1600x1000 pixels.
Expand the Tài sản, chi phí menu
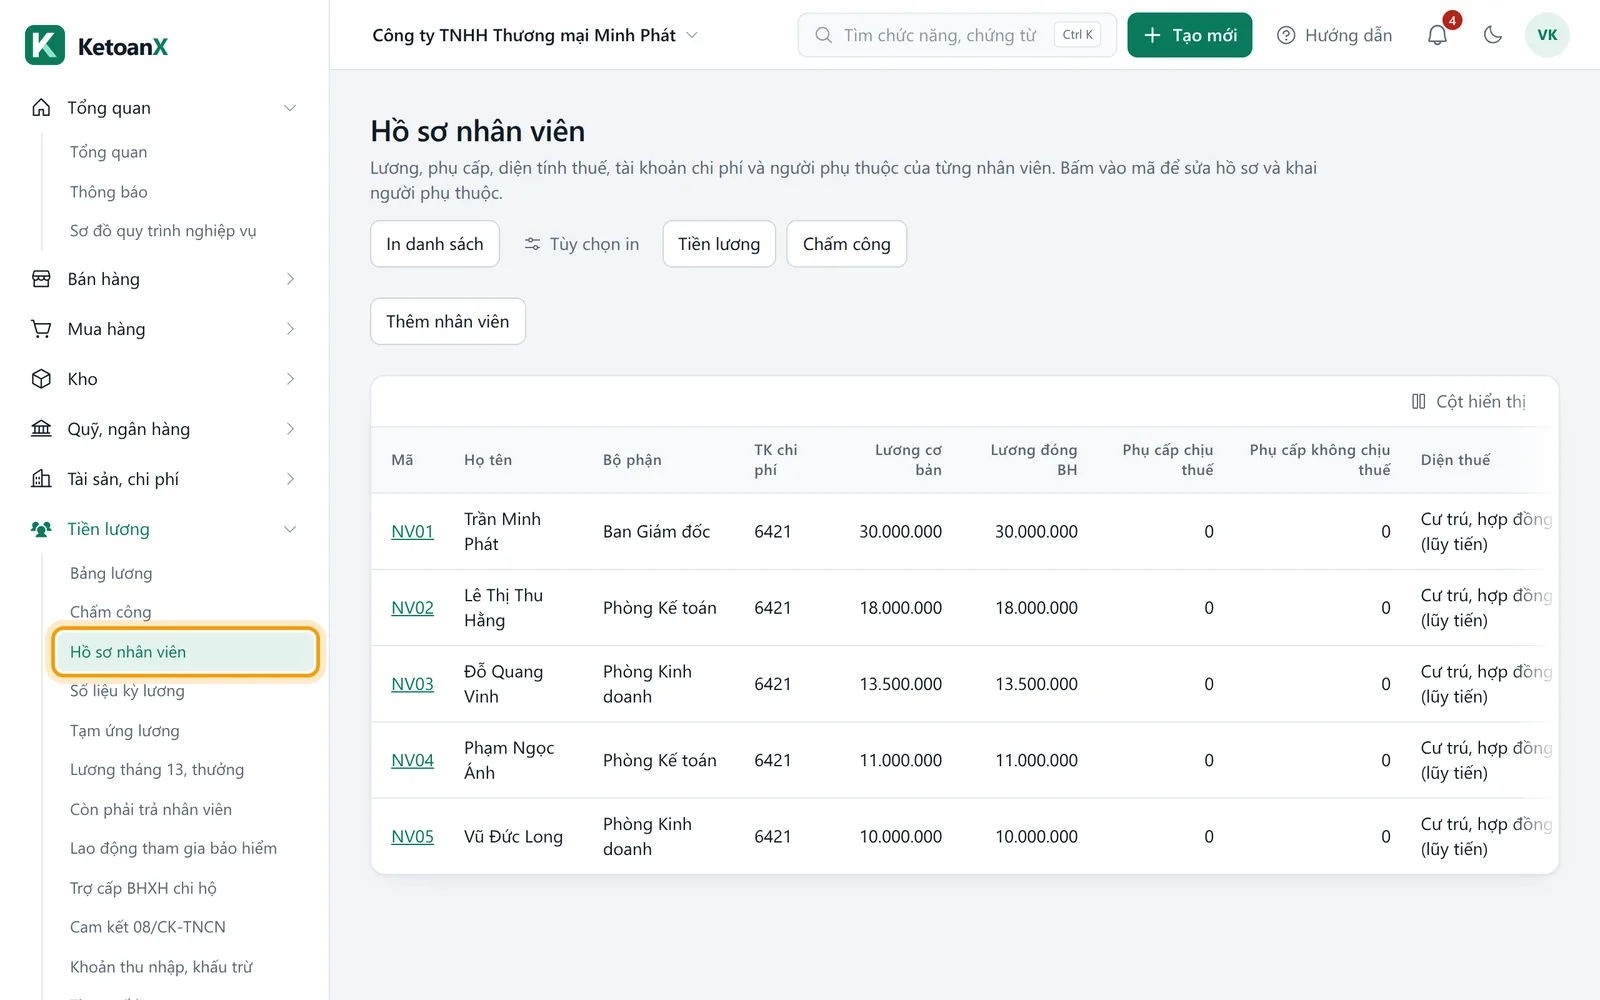(164, 479)
